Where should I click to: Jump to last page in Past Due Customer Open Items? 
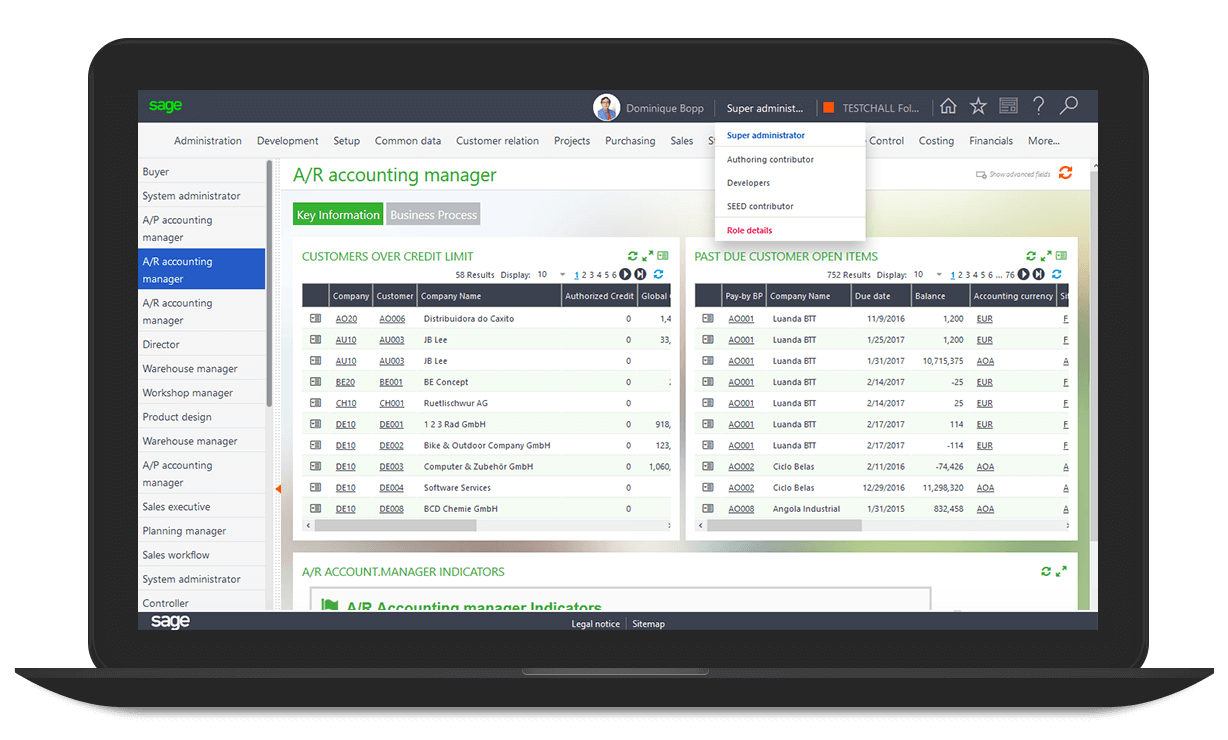[1039, 274]
